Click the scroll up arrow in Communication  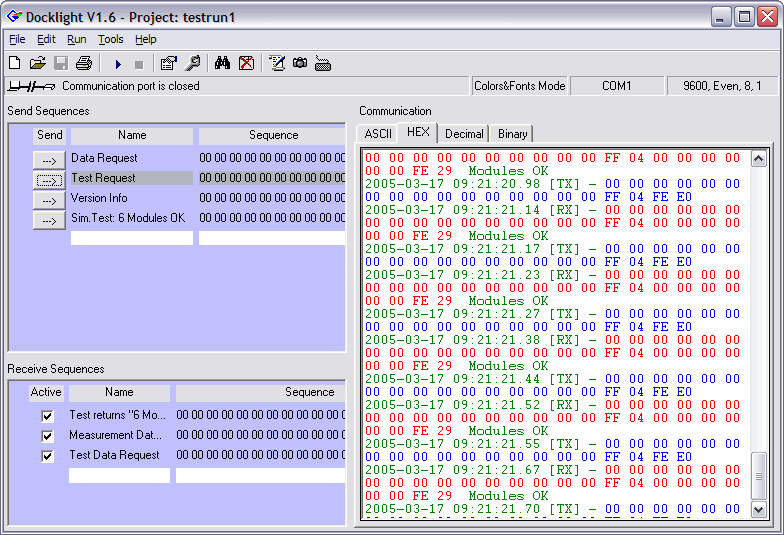coord(758,159)
